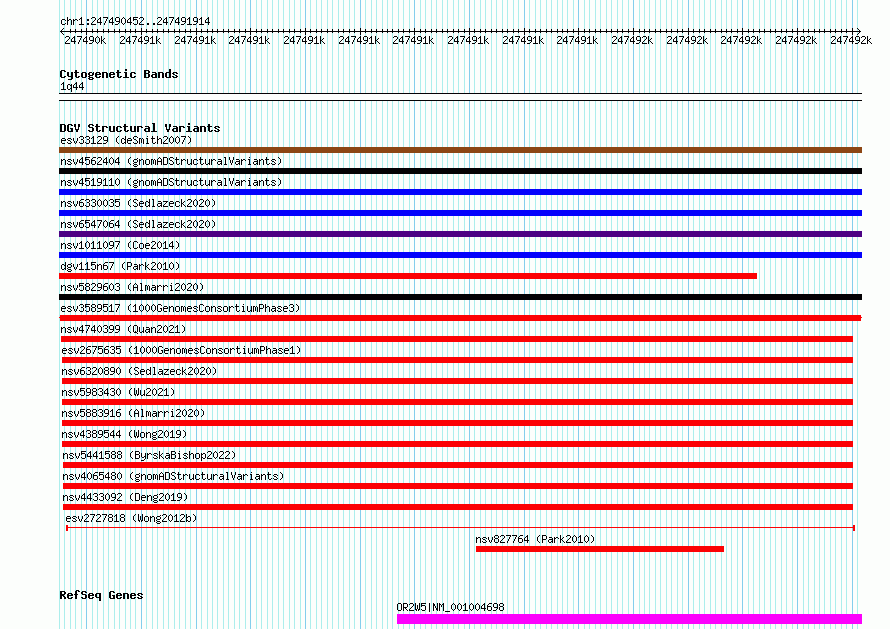The height and width of the screenshot is (629, 890).
Task: Select nsv6320890 (Sedlazeck2020) label
Action: click(139, 371)
